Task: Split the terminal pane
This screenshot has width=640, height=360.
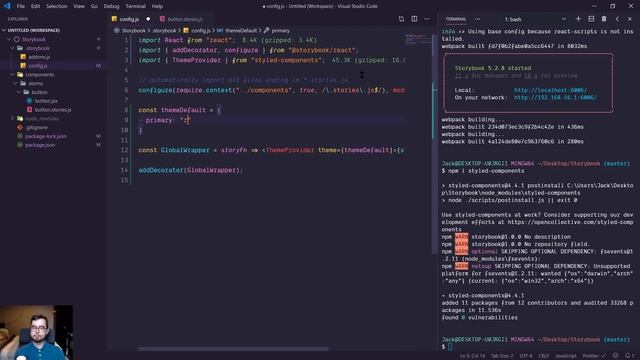Action: pos(591,19)
